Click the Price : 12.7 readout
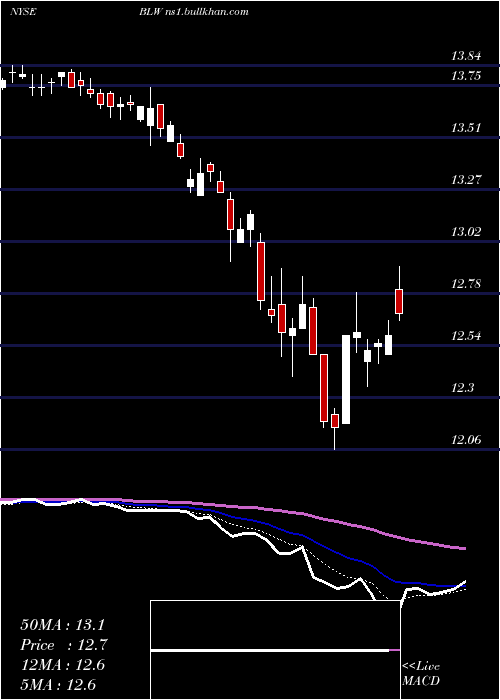 (64, 645)
